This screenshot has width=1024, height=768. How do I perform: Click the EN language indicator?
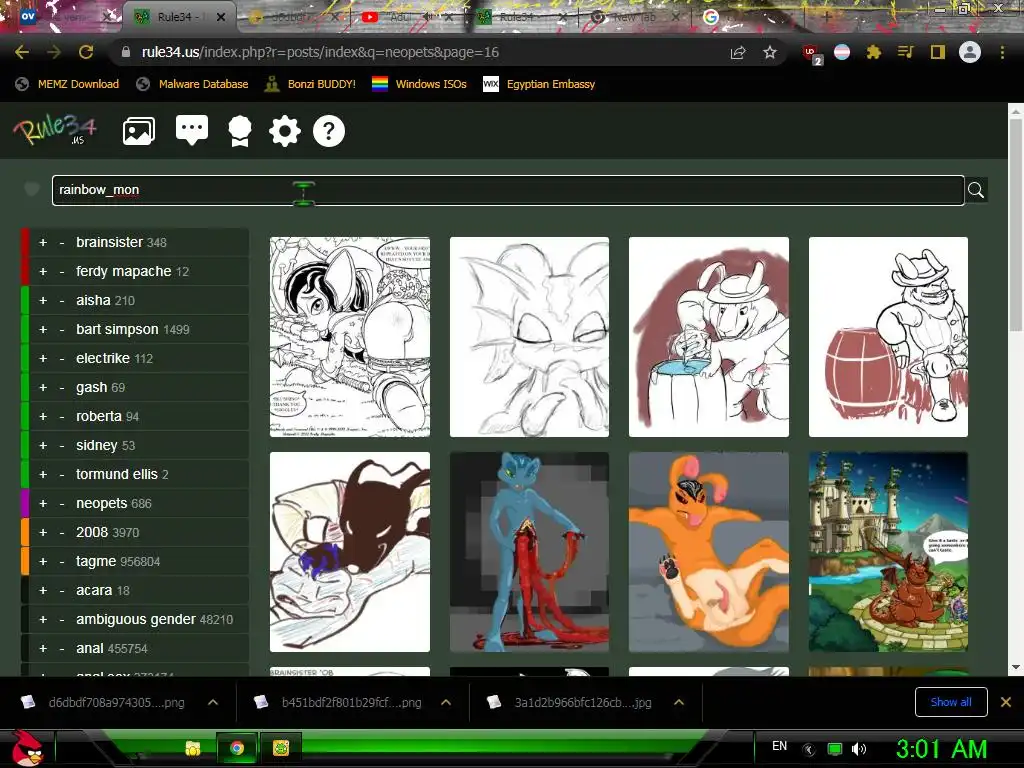[779, 746]
